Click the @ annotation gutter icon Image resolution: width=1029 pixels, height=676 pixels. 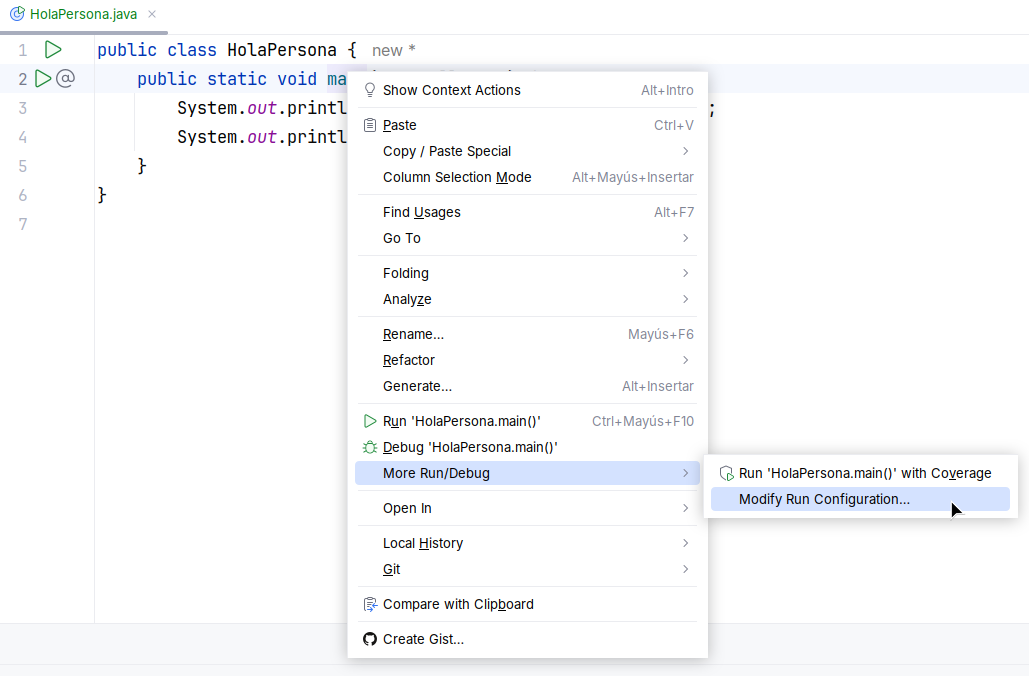click(x=65, y=78)
